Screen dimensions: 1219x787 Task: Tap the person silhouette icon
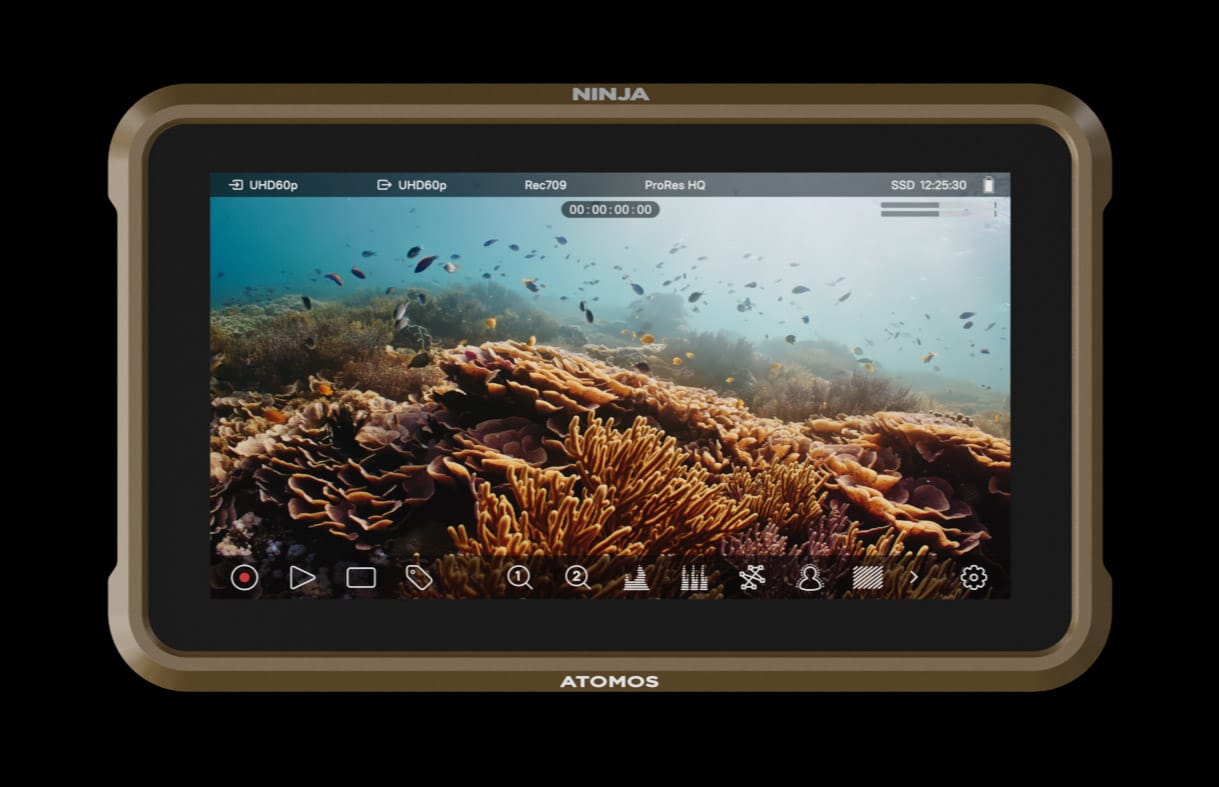809,578
